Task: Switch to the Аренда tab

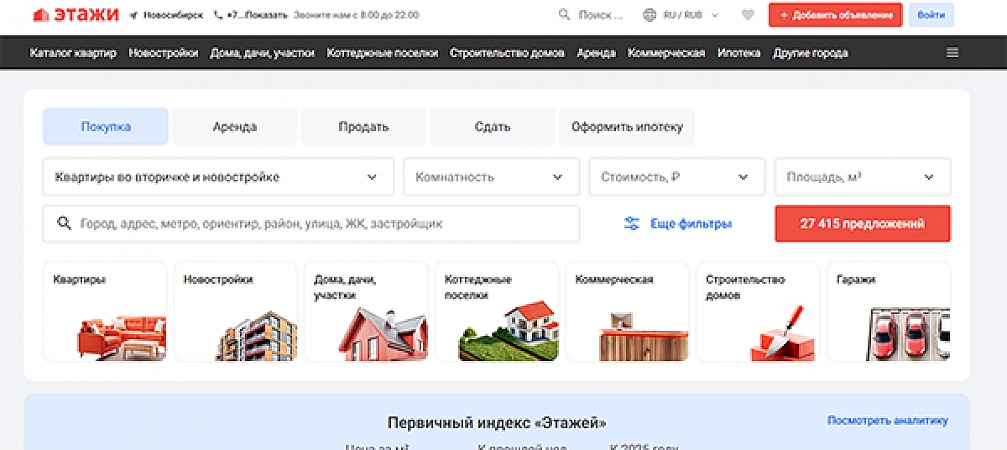Action: tap(235, 126)
